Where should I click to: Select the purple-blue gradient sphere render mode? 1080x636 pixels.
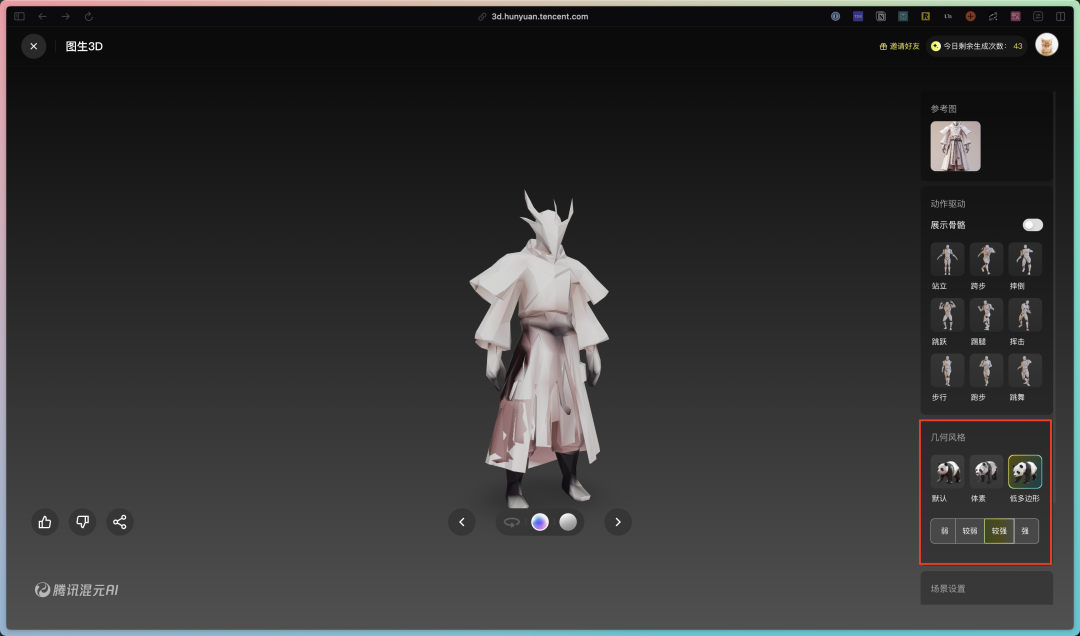pyautogui.click(x=540, y=522)
